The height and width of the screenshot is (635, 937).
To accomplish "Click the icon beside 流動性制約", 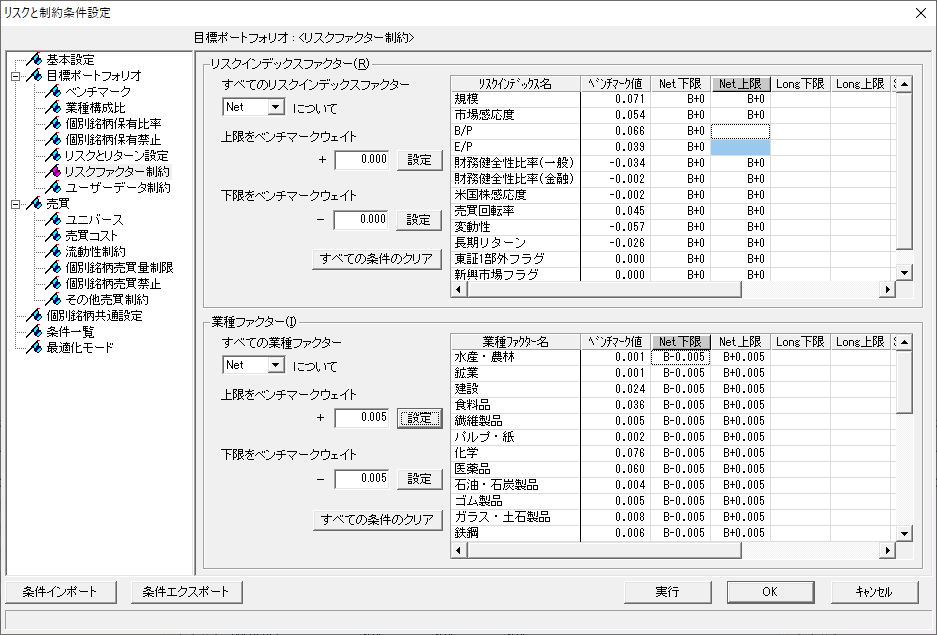I will pos(55,252).
